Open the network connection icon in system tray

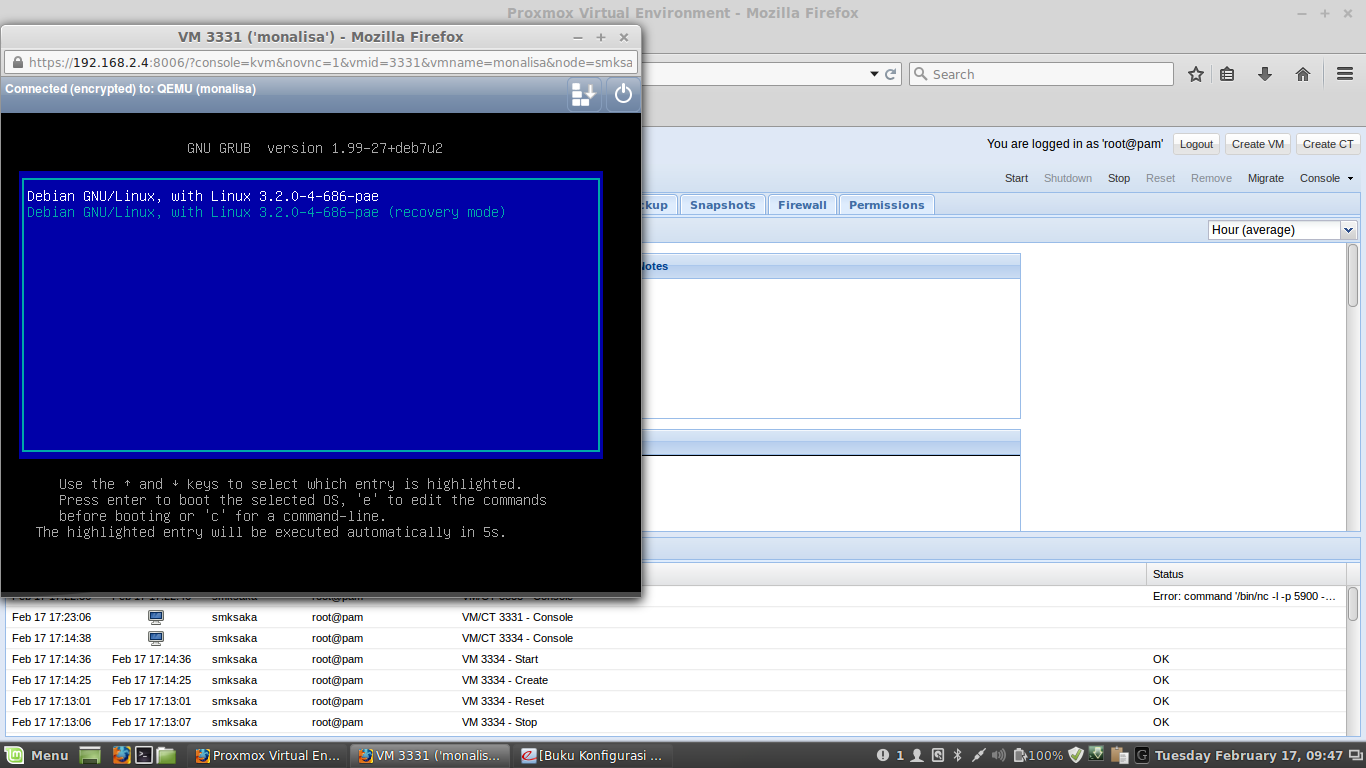pyautogui.click(x=978, y=755)
